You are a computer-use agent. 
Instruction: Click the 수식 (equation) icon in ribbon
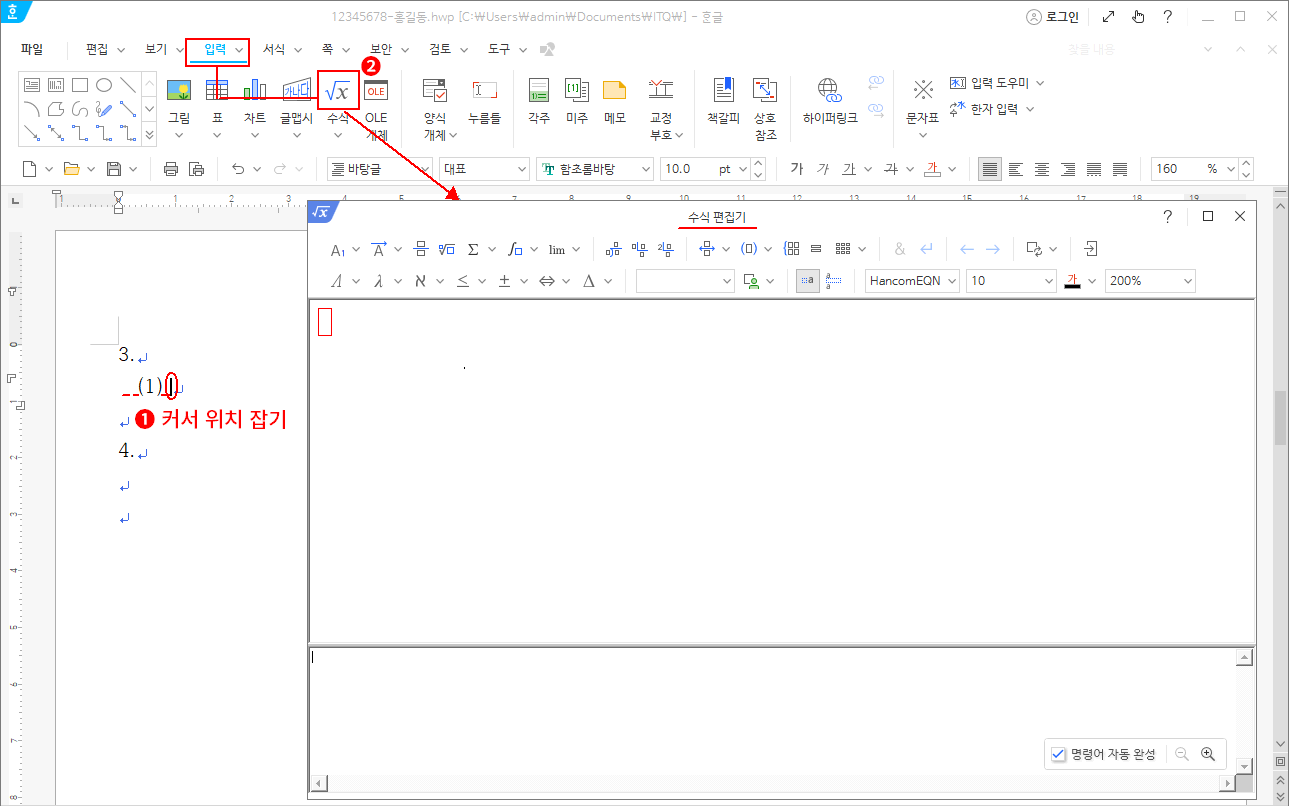pyautogui.click(x=338, y=91)
